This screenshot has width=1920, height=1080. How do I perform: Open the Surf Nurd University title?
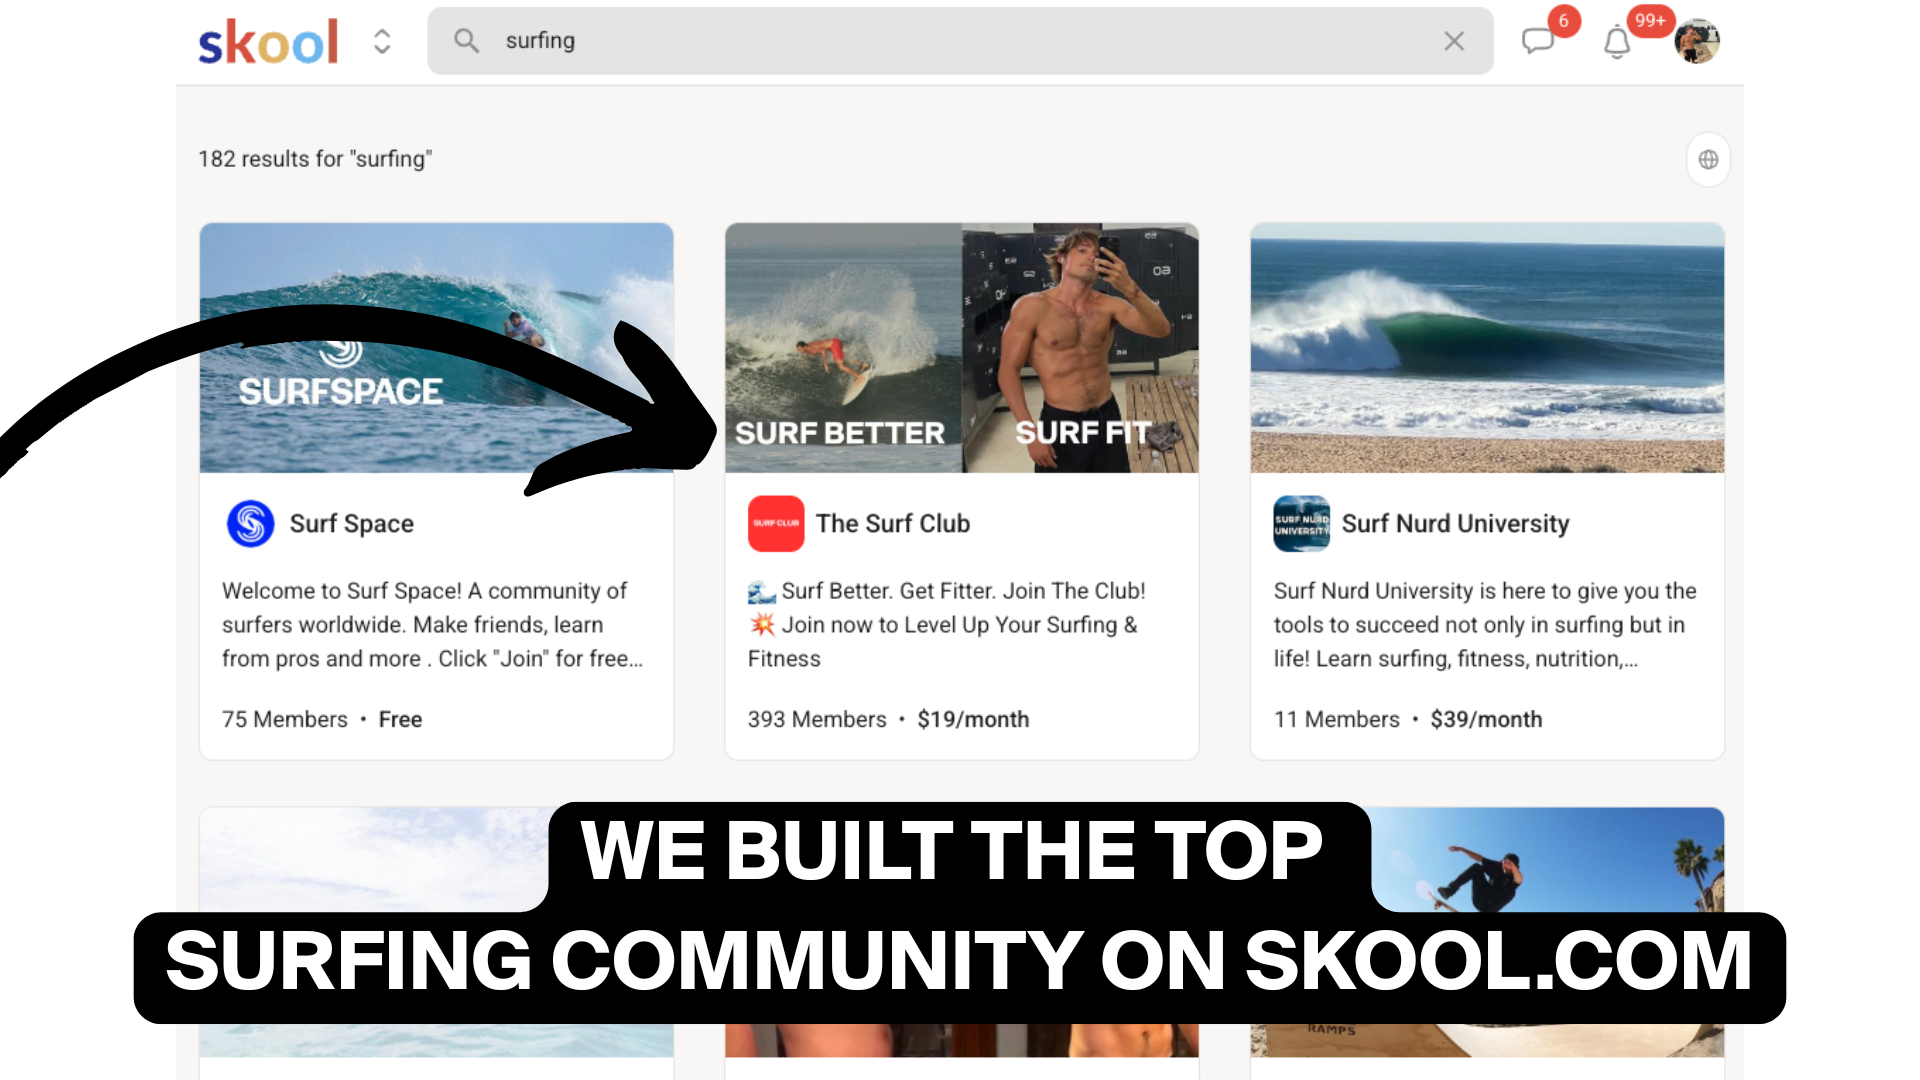click(1455, 524)
